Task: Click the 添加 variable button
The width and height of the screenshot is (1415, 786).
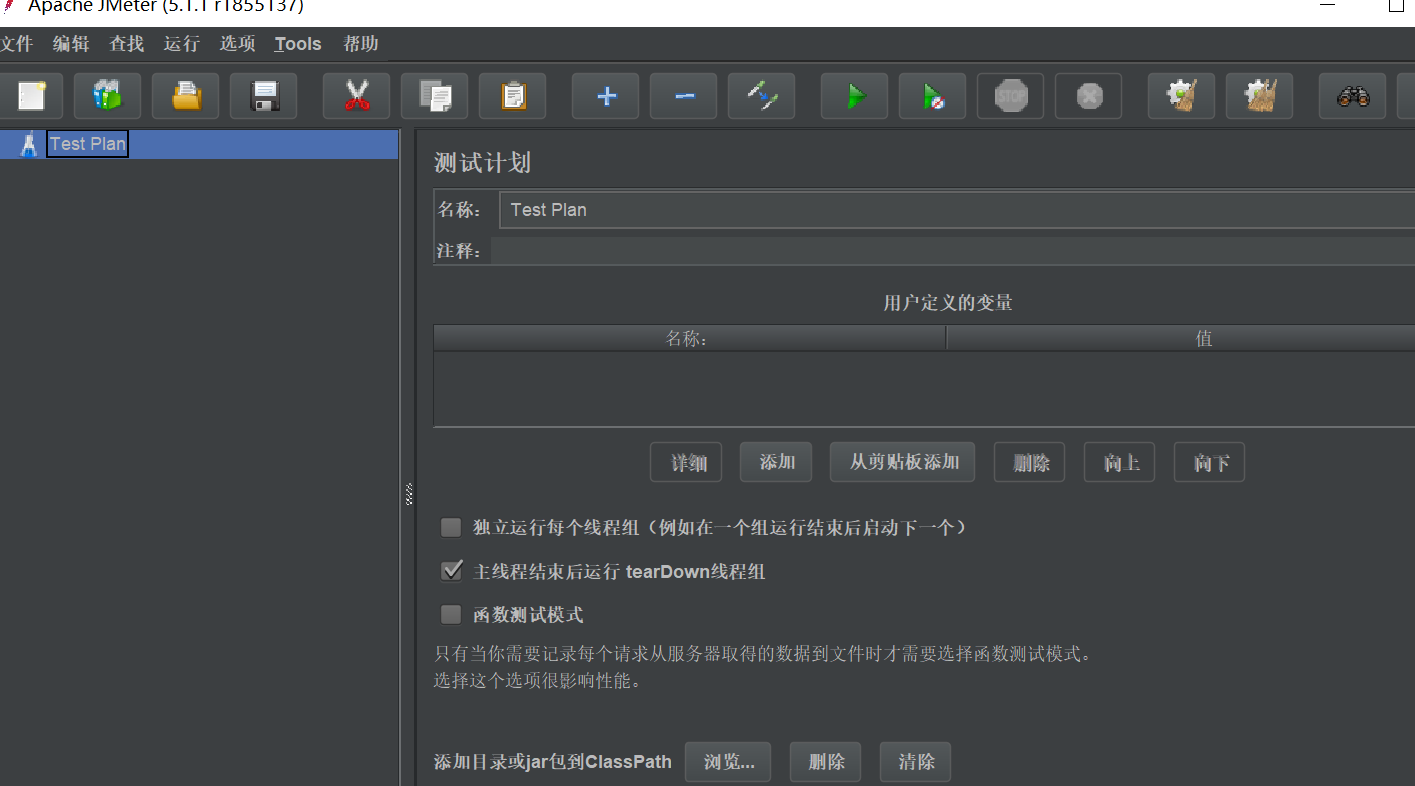Action: coord(776,463)
